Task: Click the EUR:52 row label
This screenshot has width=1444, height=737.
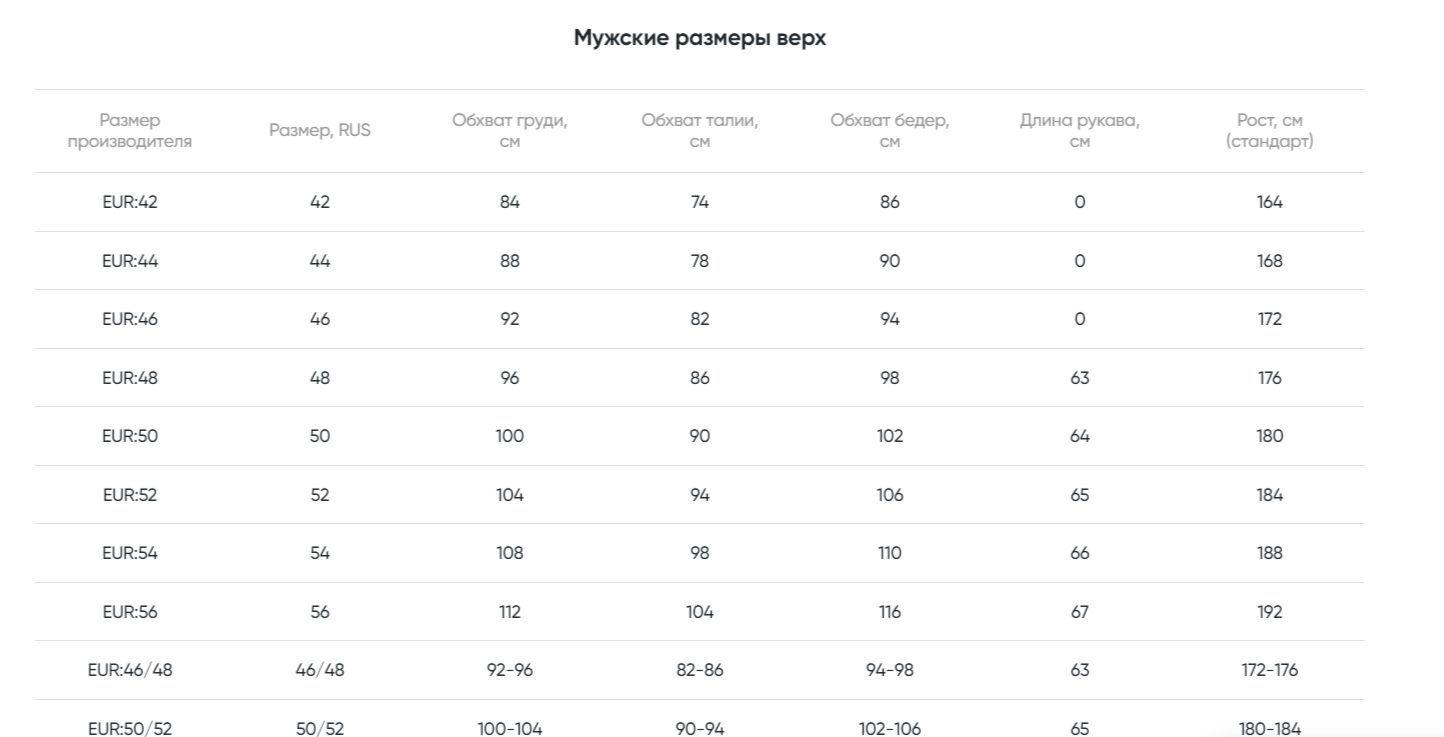Action: pos(130,495)
